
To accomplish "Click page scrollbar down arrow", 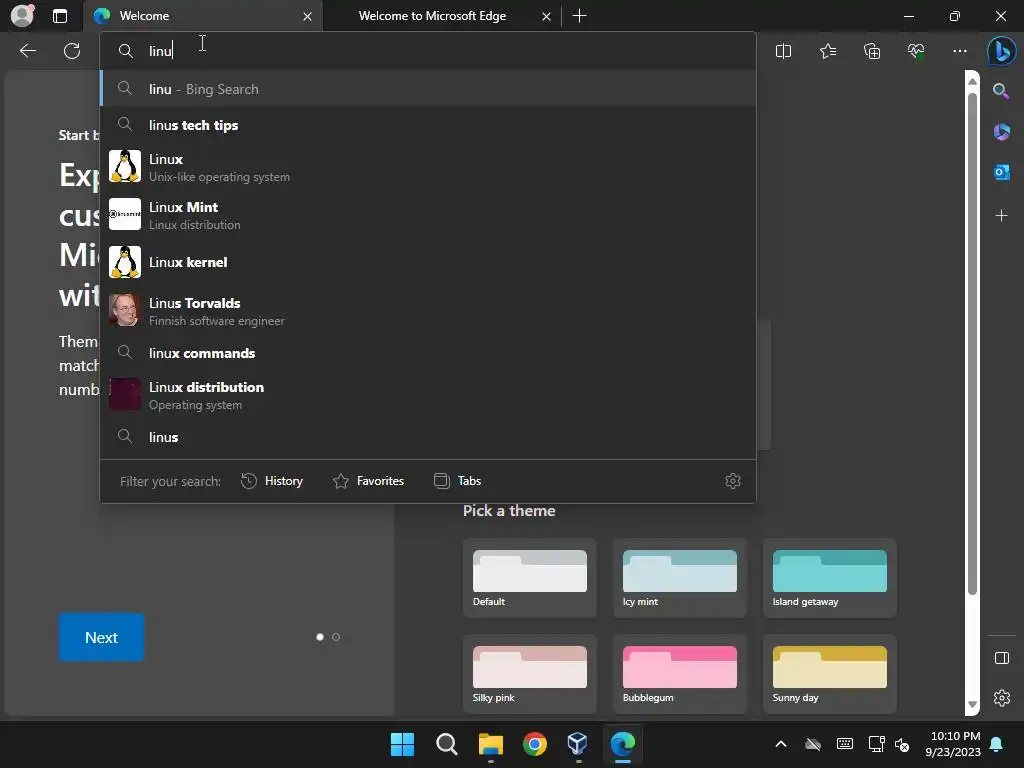I will point(972,705).
